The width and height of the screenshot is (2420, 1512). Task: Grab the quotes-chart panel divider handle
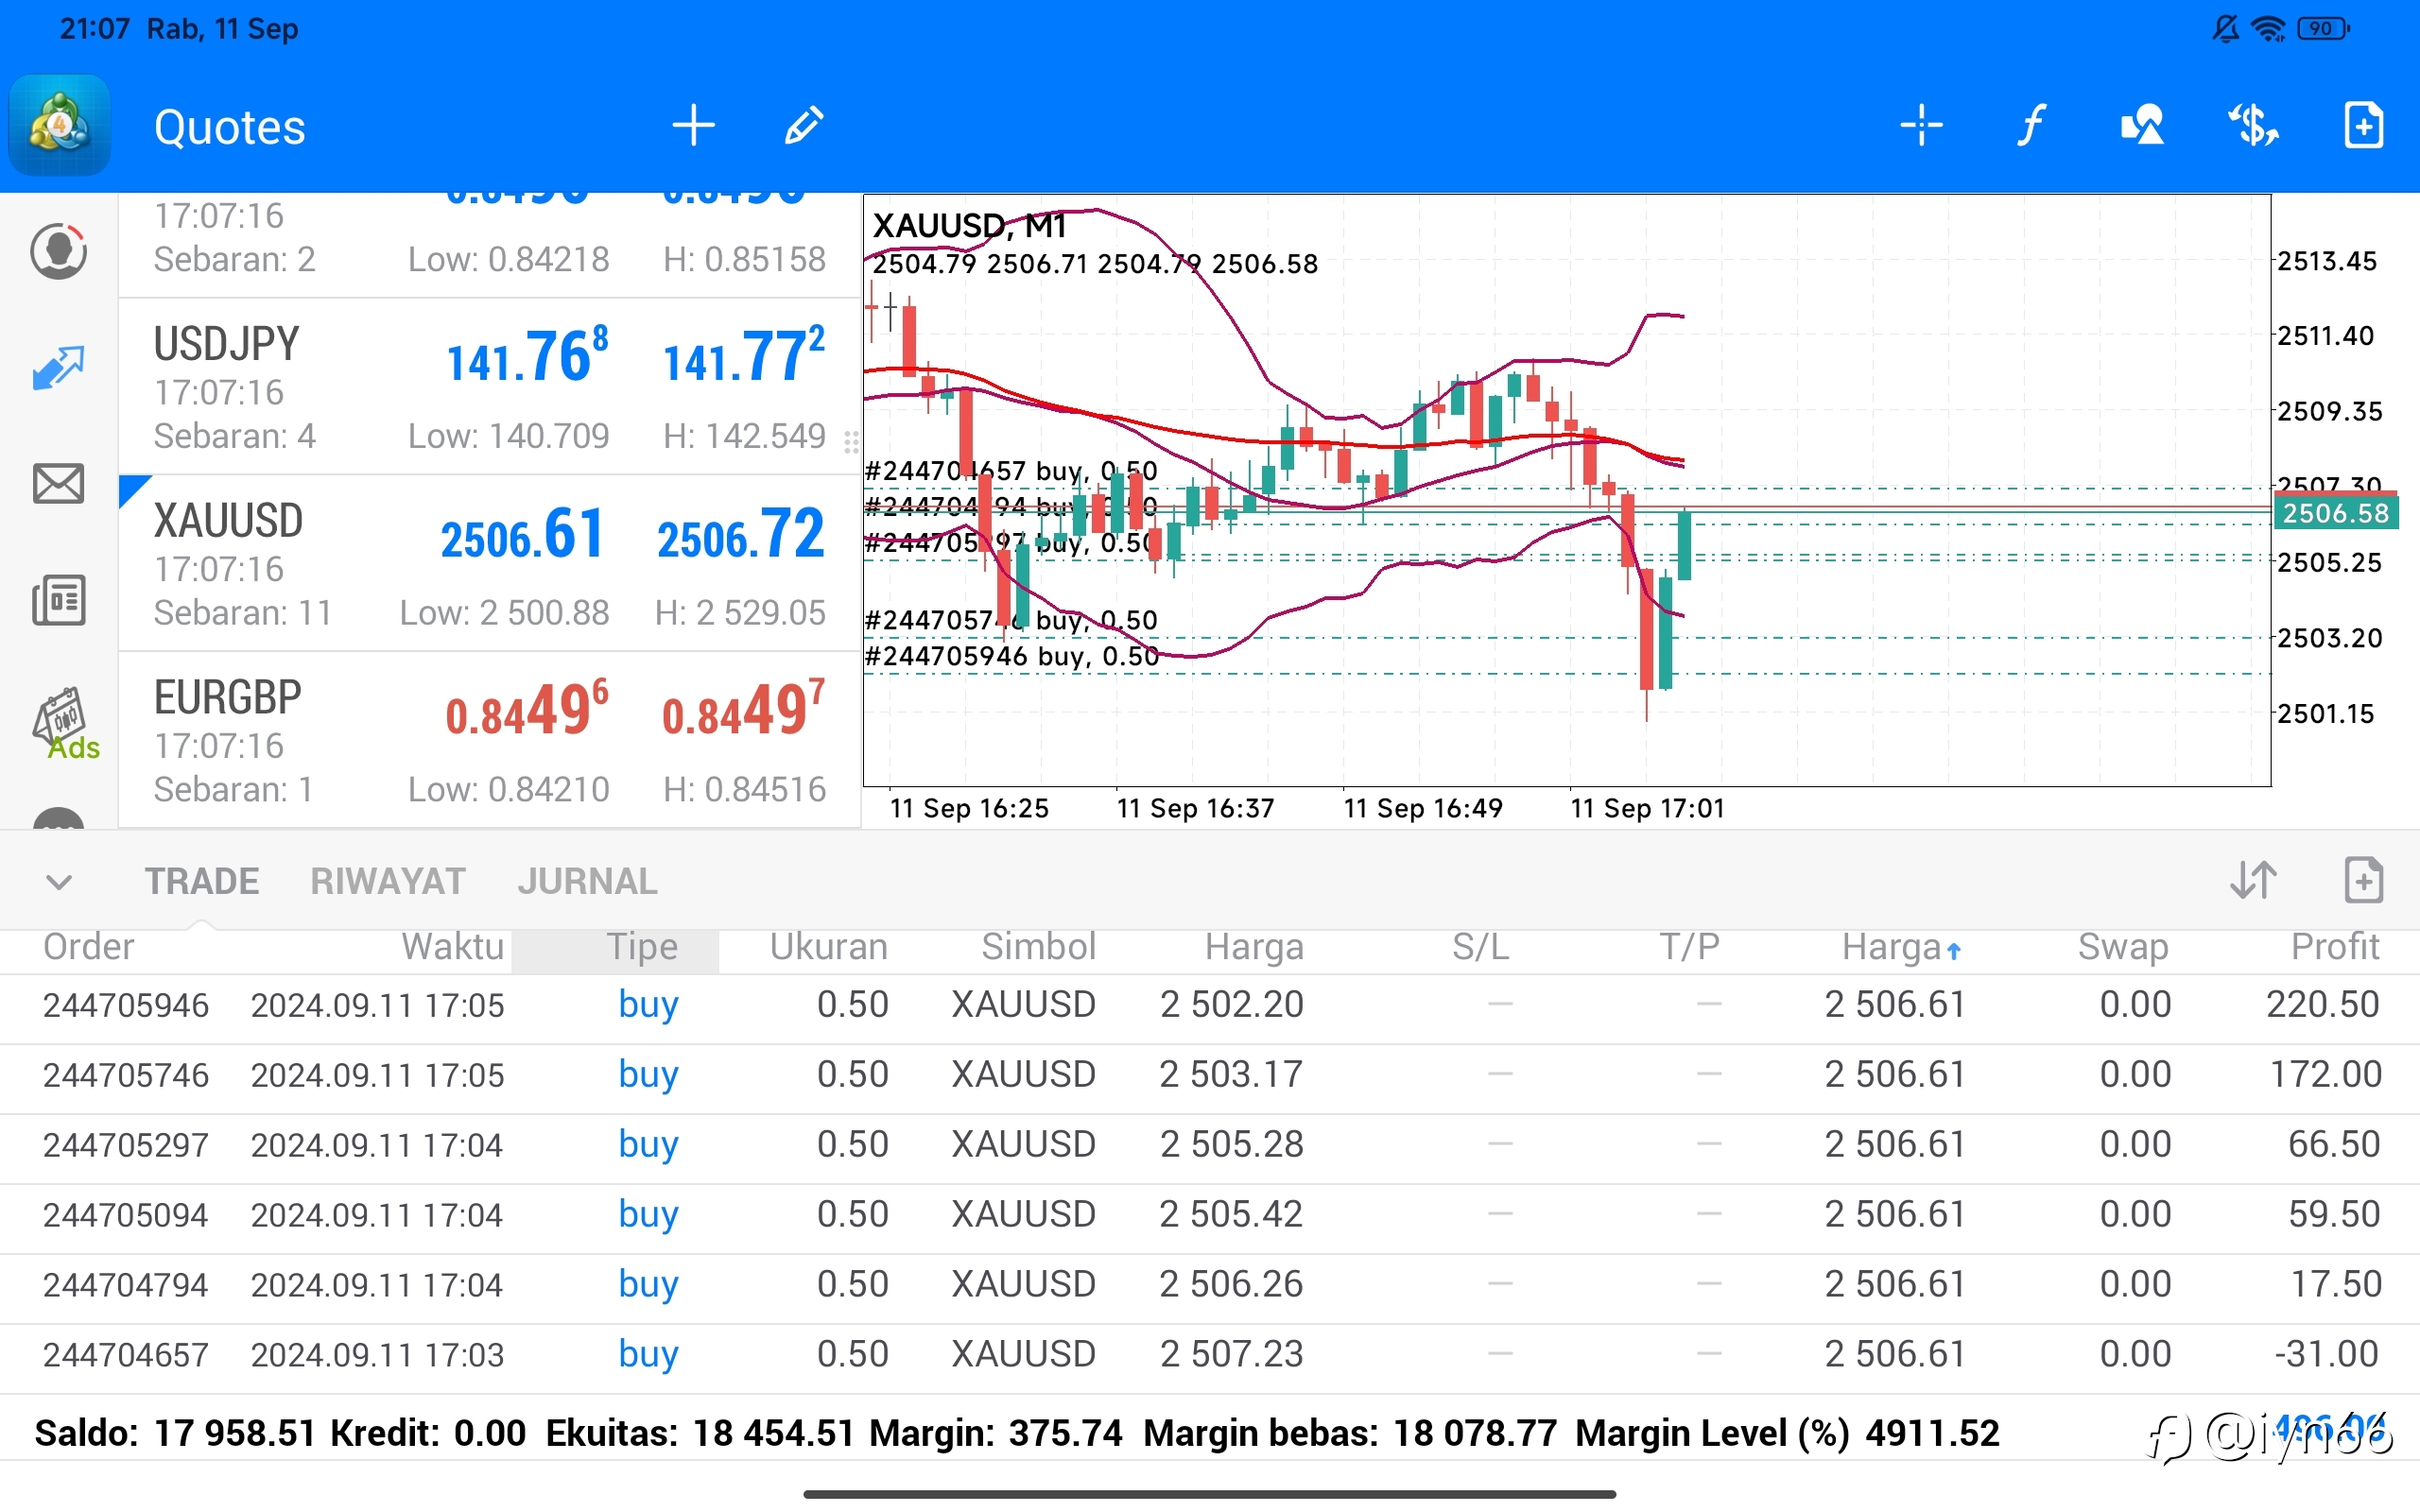[851, 441]
